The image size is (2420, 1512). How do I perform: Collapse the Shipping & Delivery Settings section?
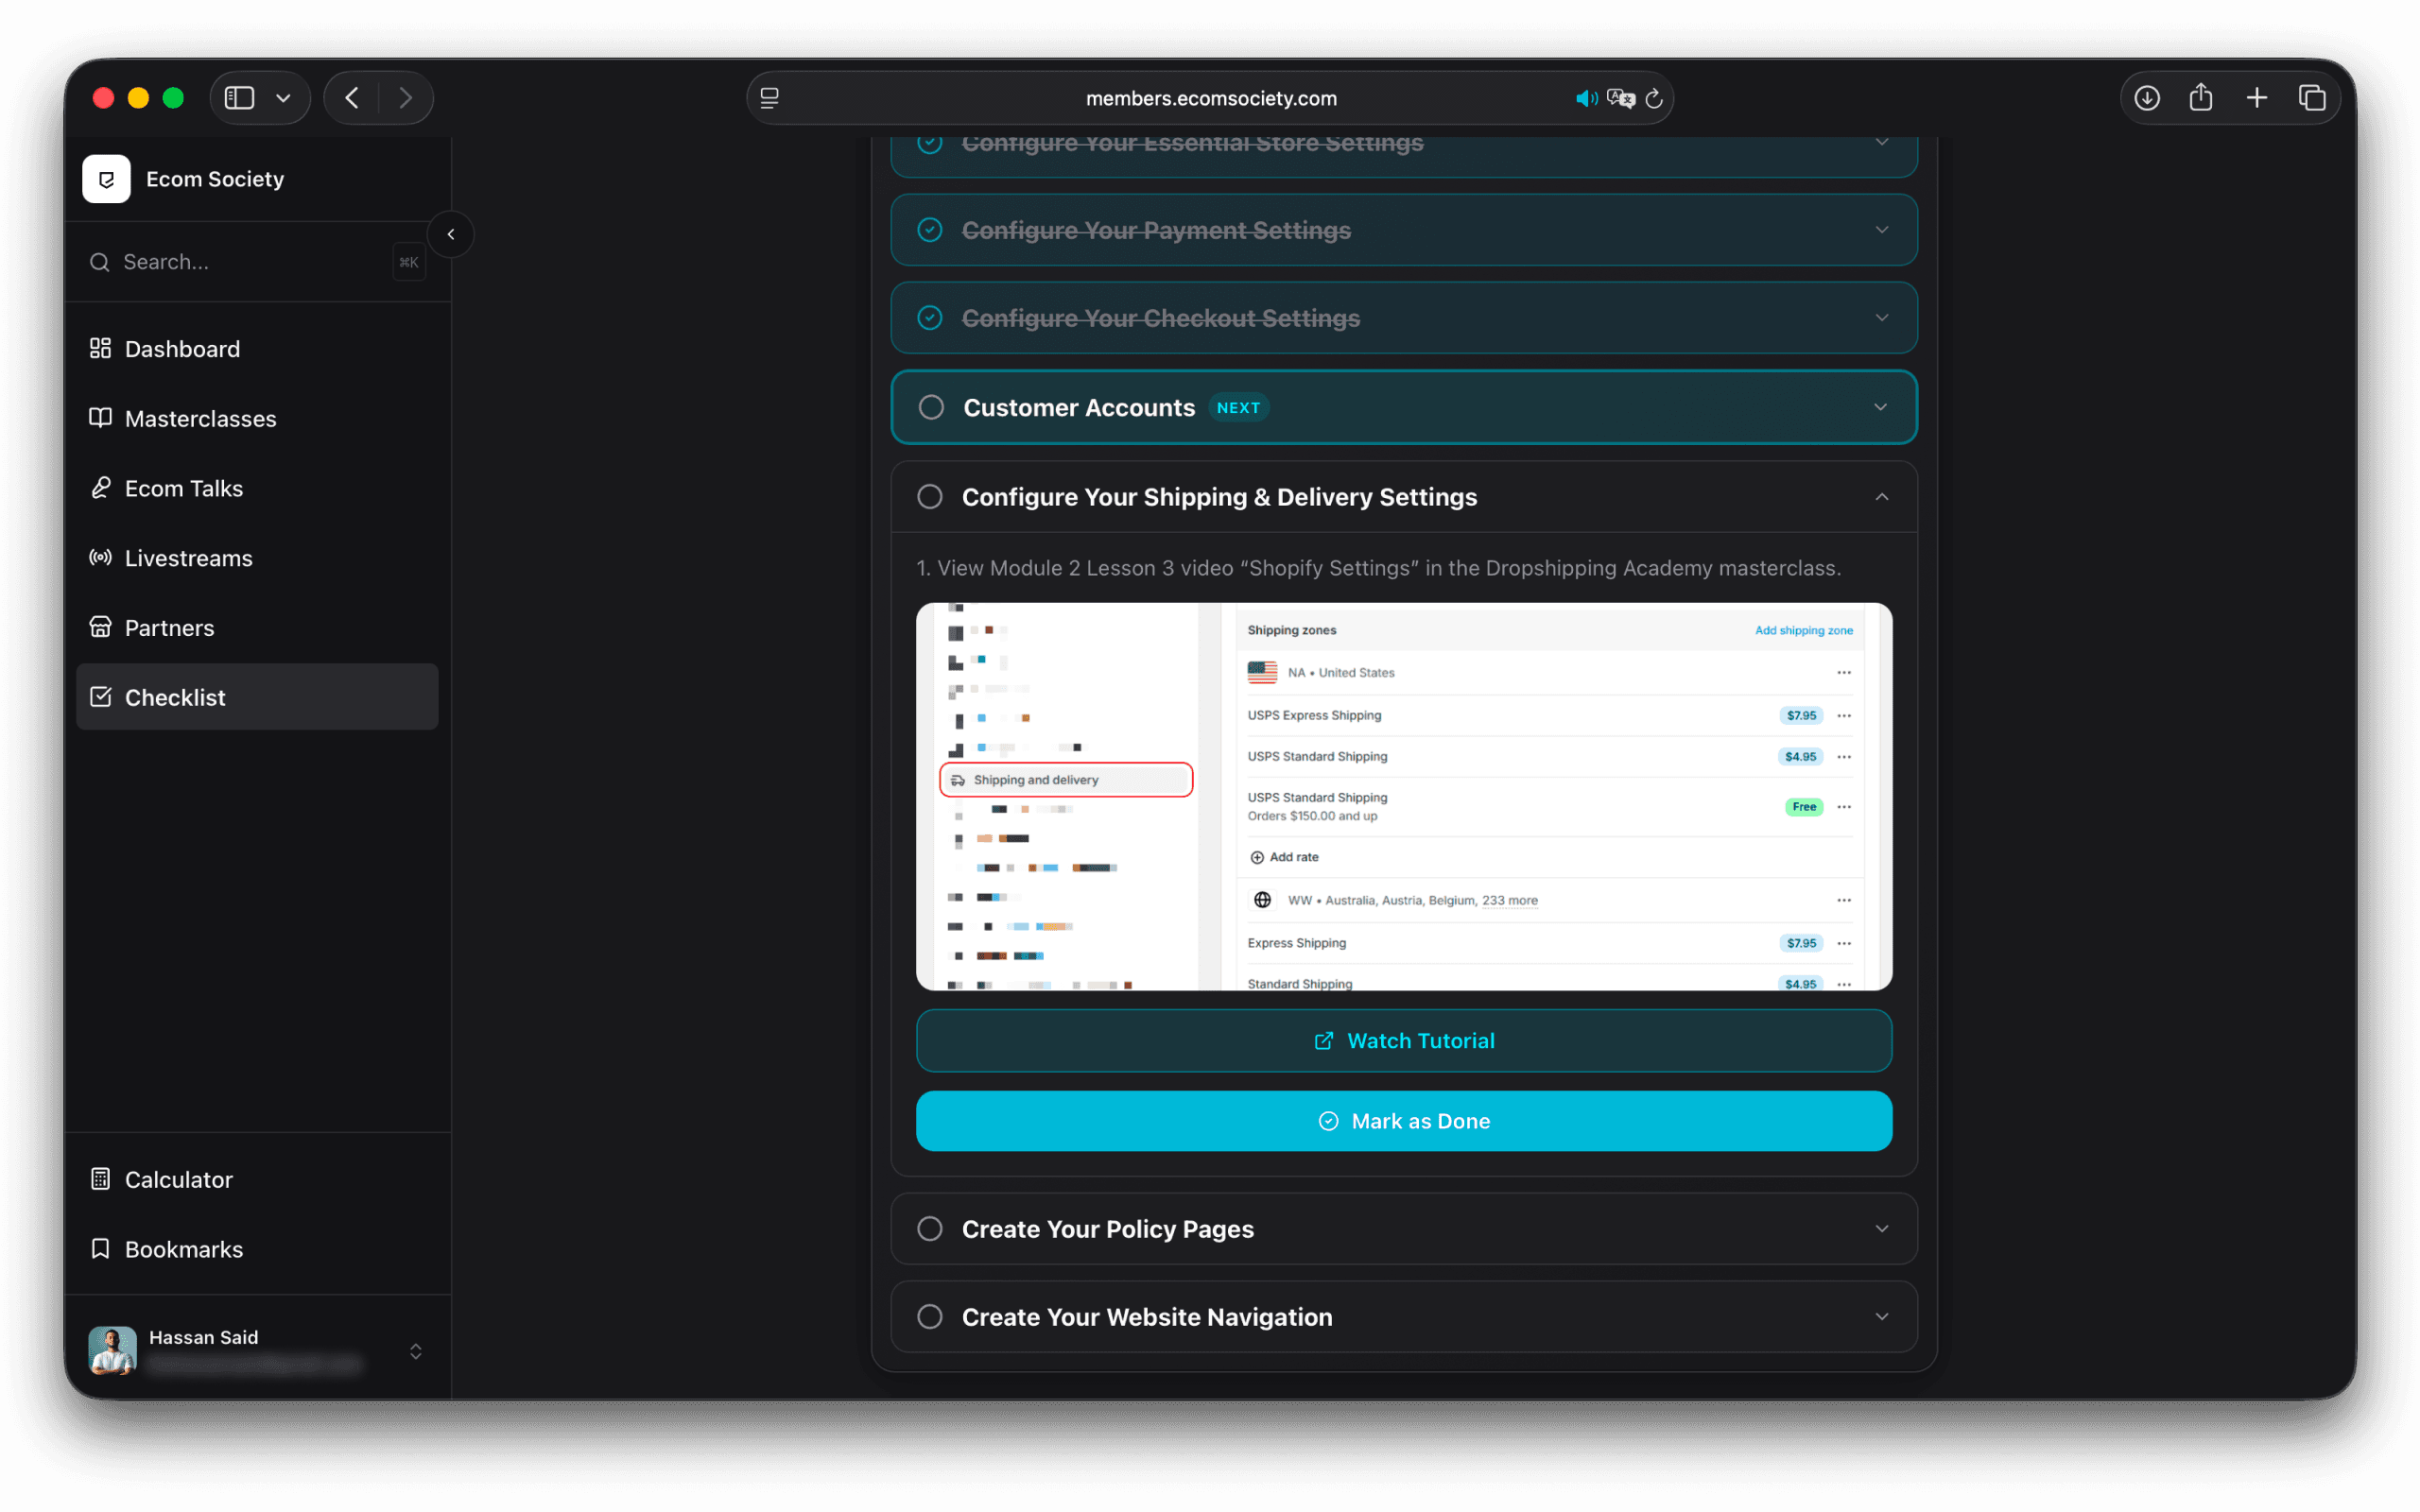click(x=1881, y=497)
